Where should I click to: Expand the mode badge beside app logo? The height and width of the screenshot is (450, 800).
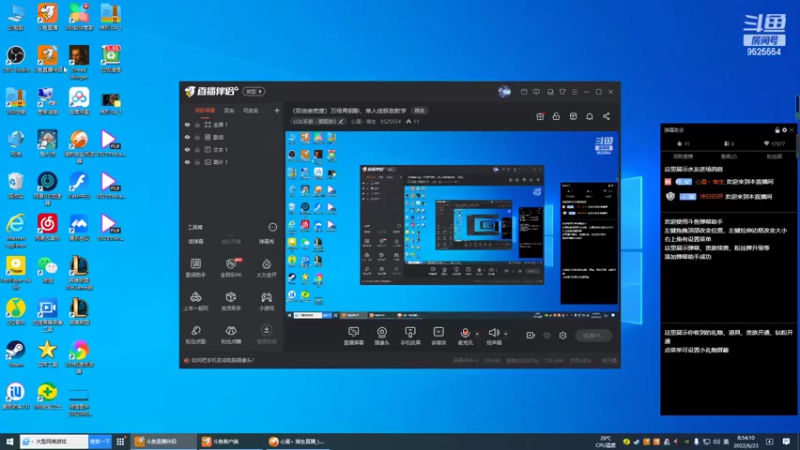254,91
